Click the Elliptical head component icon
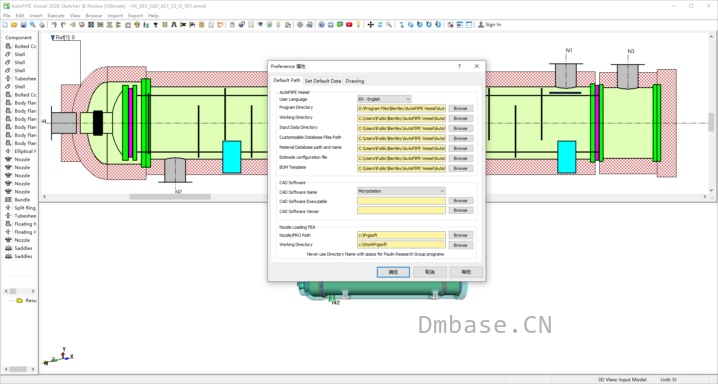The width and height of the screenshot is (718, 384). (8, 151)
